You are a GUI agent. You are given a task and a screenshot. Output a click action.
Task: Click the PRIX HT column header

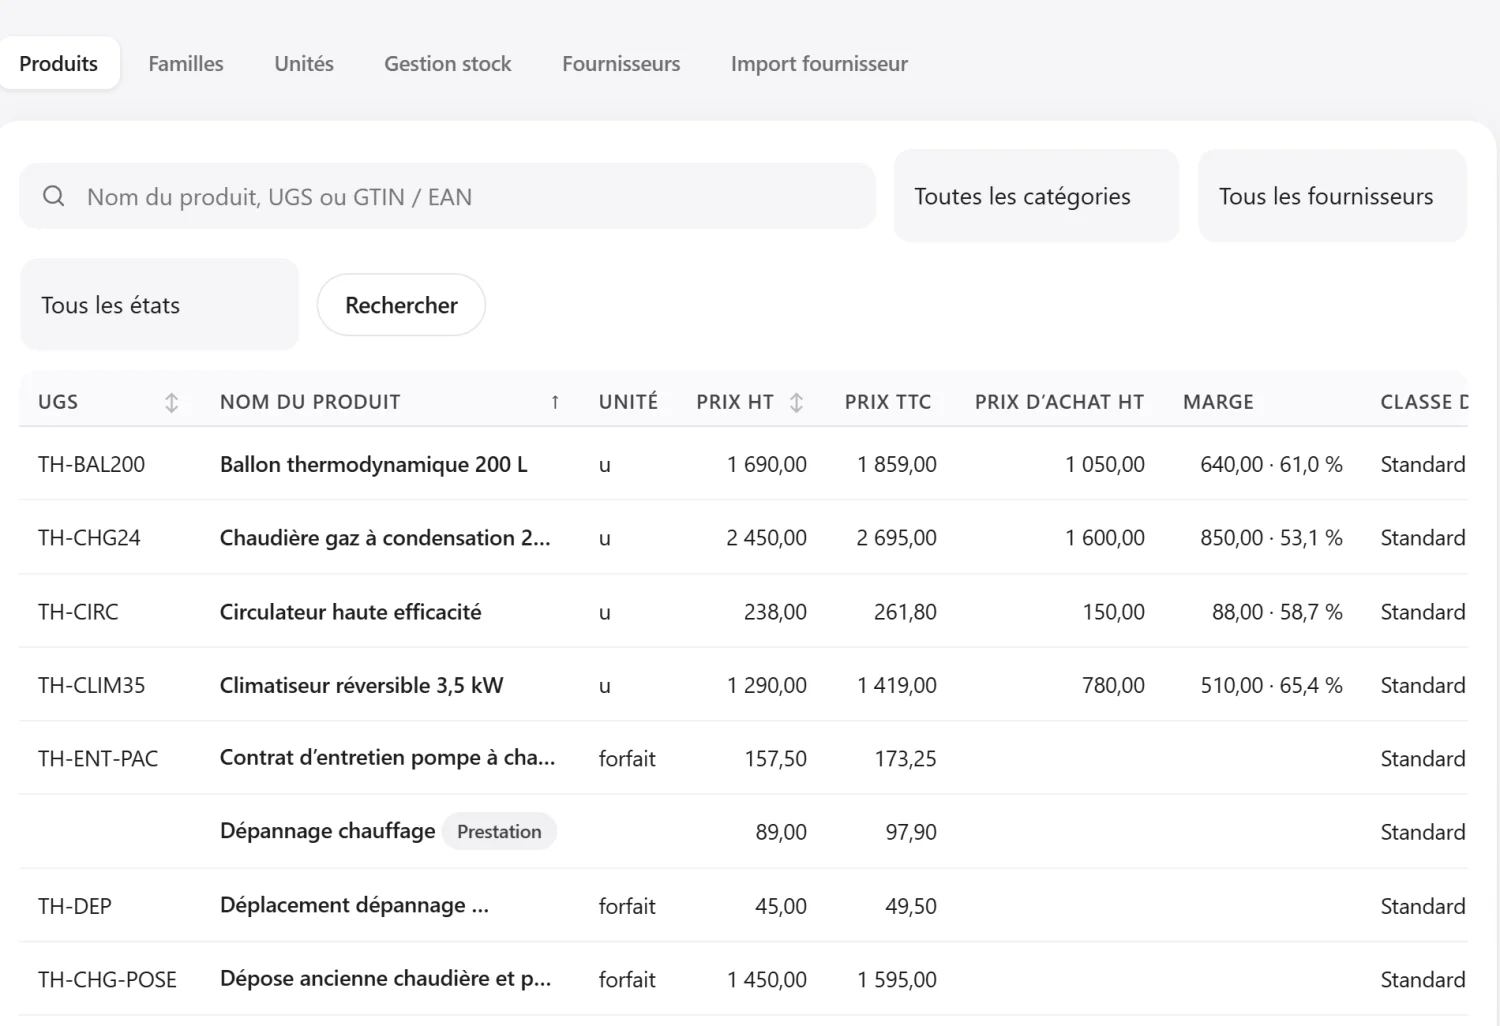coord(735,402)
